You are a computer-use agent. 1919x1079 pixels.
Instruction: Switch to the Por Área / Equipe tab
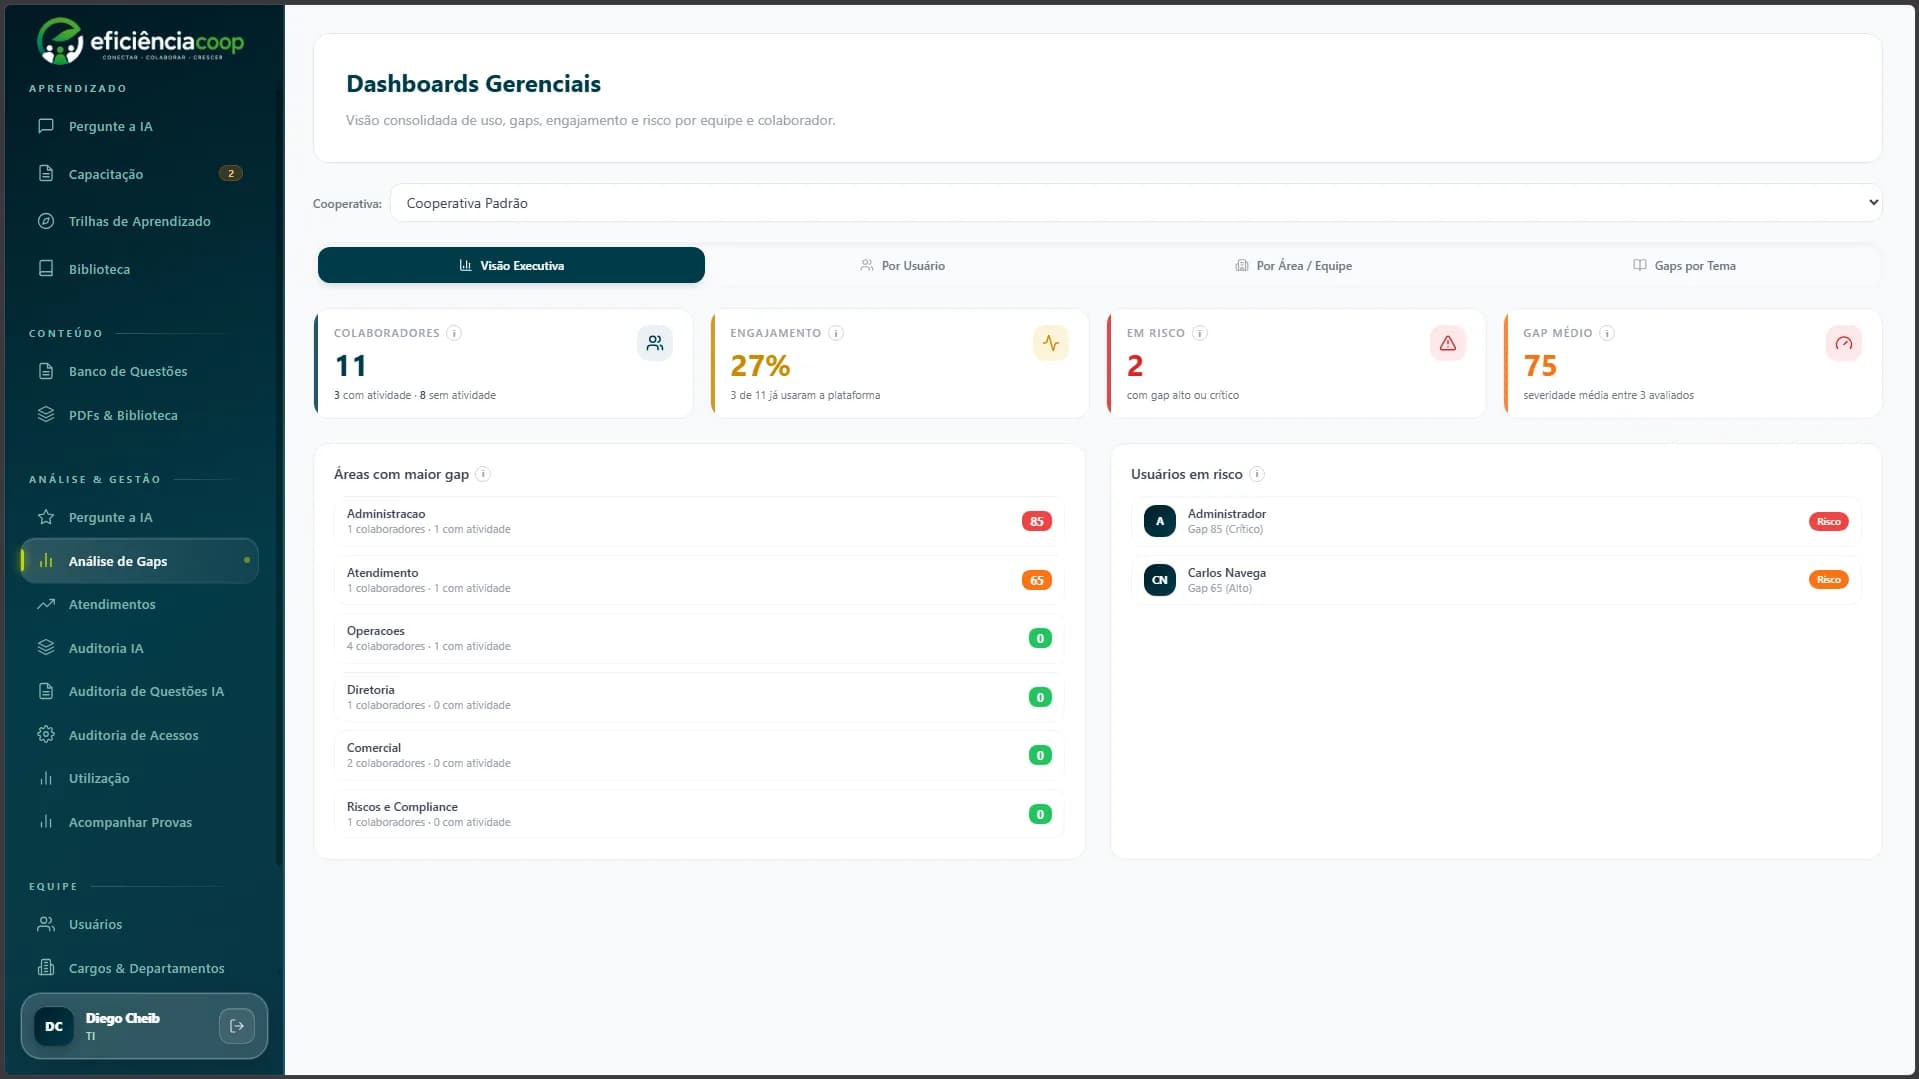pos(1293,266)
